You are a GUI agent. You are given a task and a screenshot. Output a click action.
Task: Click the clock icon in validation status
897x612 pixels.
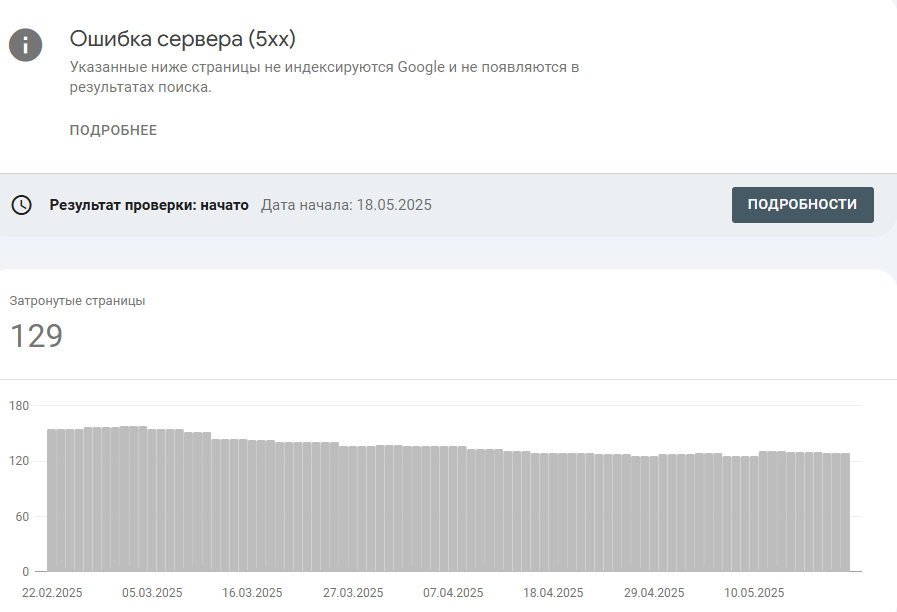[x=22, y=205]
